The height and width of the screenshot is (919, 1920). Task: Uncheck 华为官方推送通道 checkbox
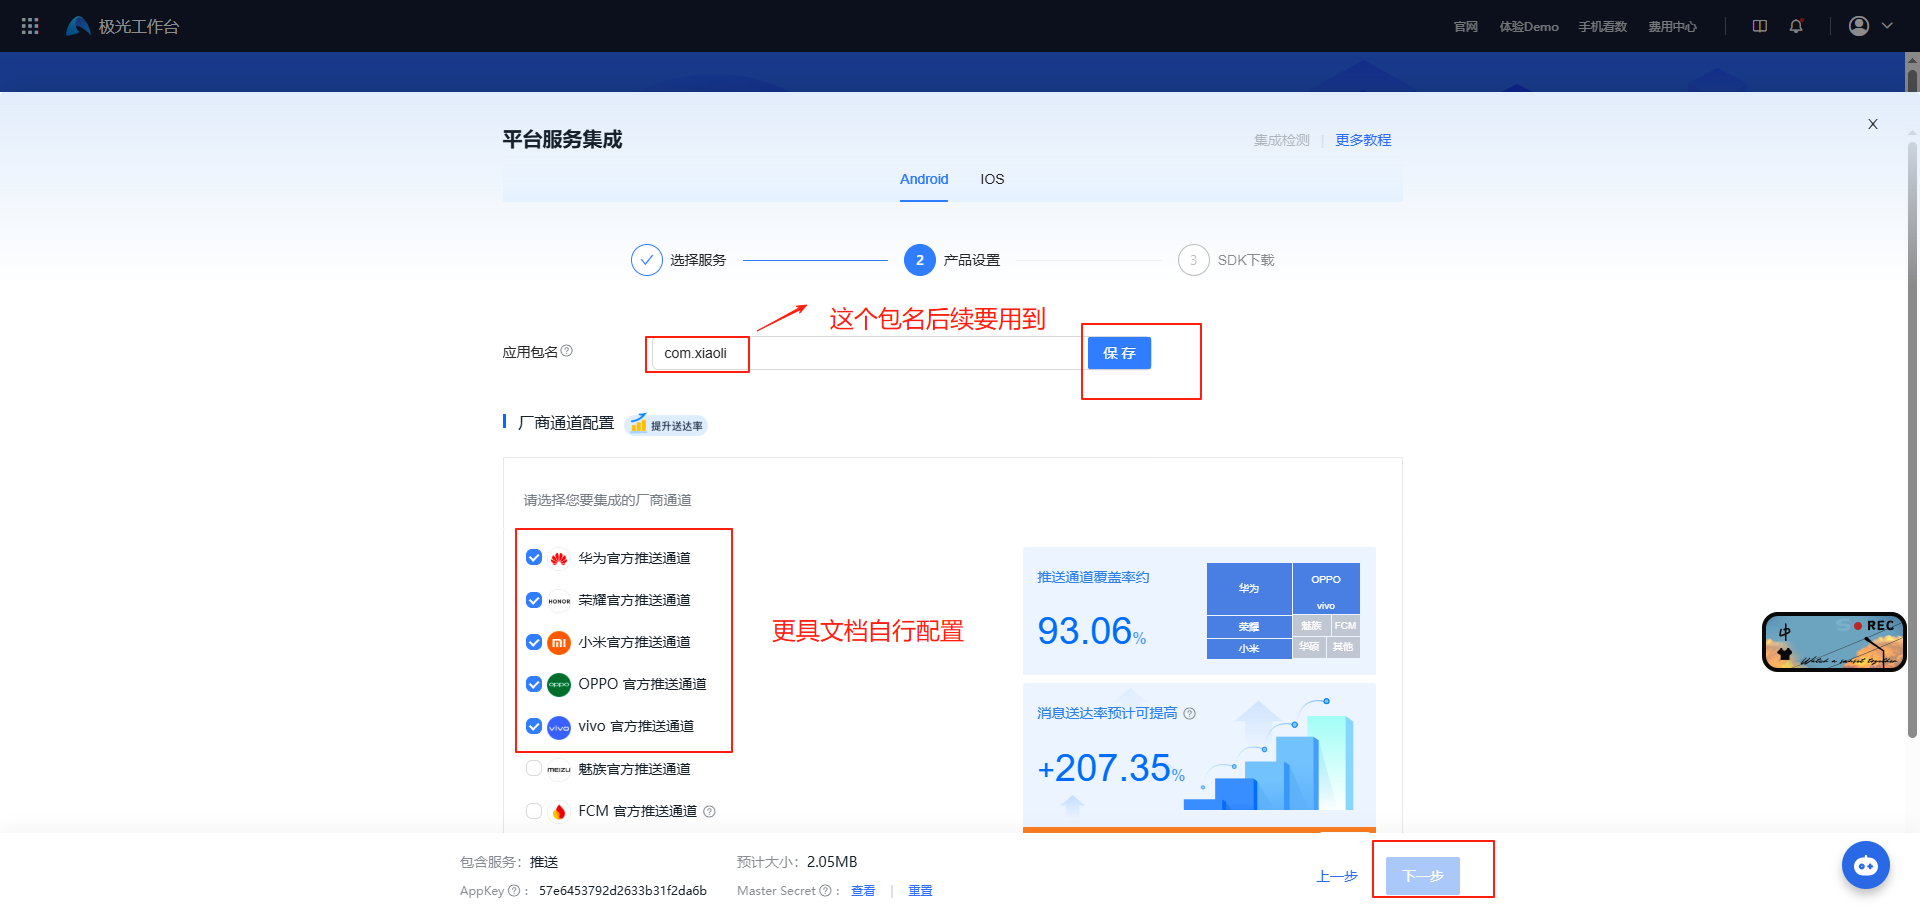click(x=534, y=557)
